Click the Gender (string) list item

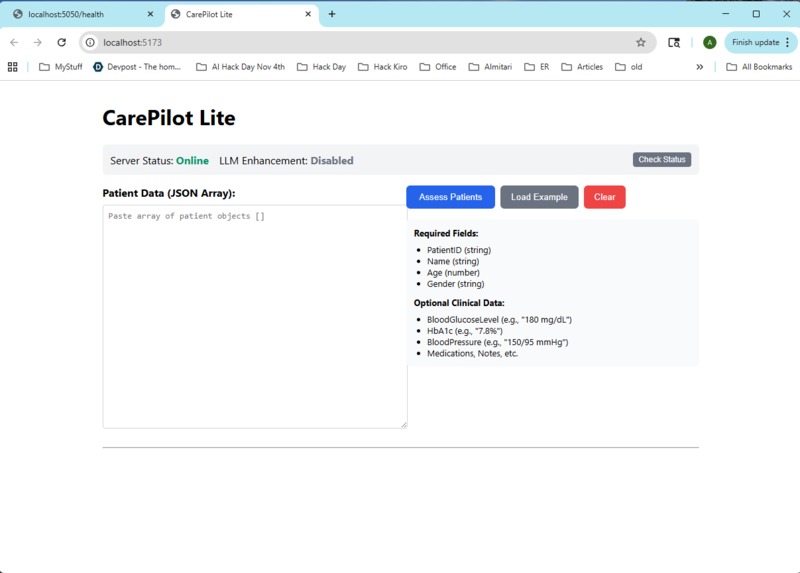[x=456, y=284]
